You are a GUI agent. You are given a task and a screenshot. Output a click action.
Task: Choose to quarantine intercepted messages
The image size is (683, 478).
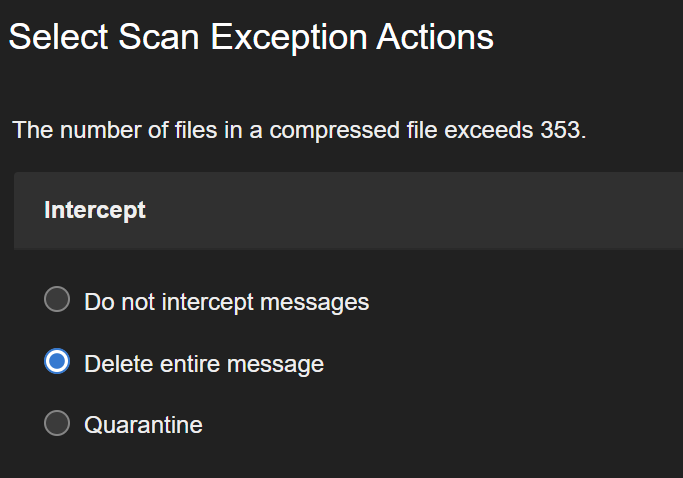click(x=58, y=424)
